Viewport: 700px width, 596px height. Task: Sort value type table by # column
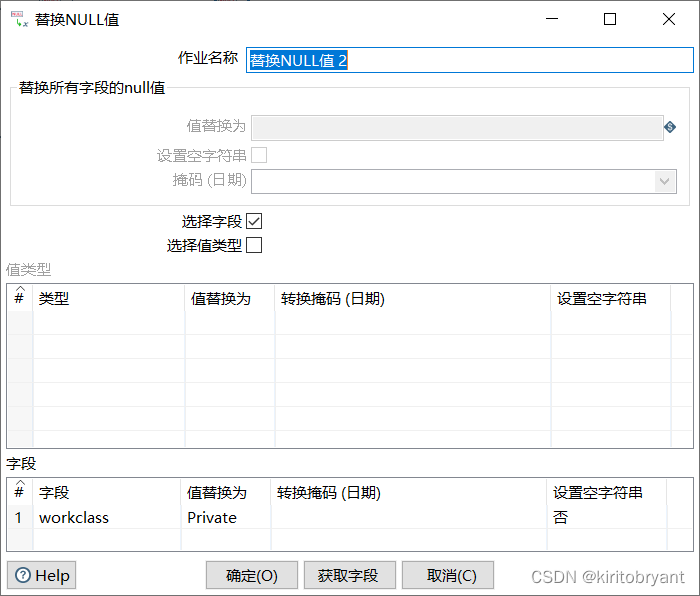(19, 298)
